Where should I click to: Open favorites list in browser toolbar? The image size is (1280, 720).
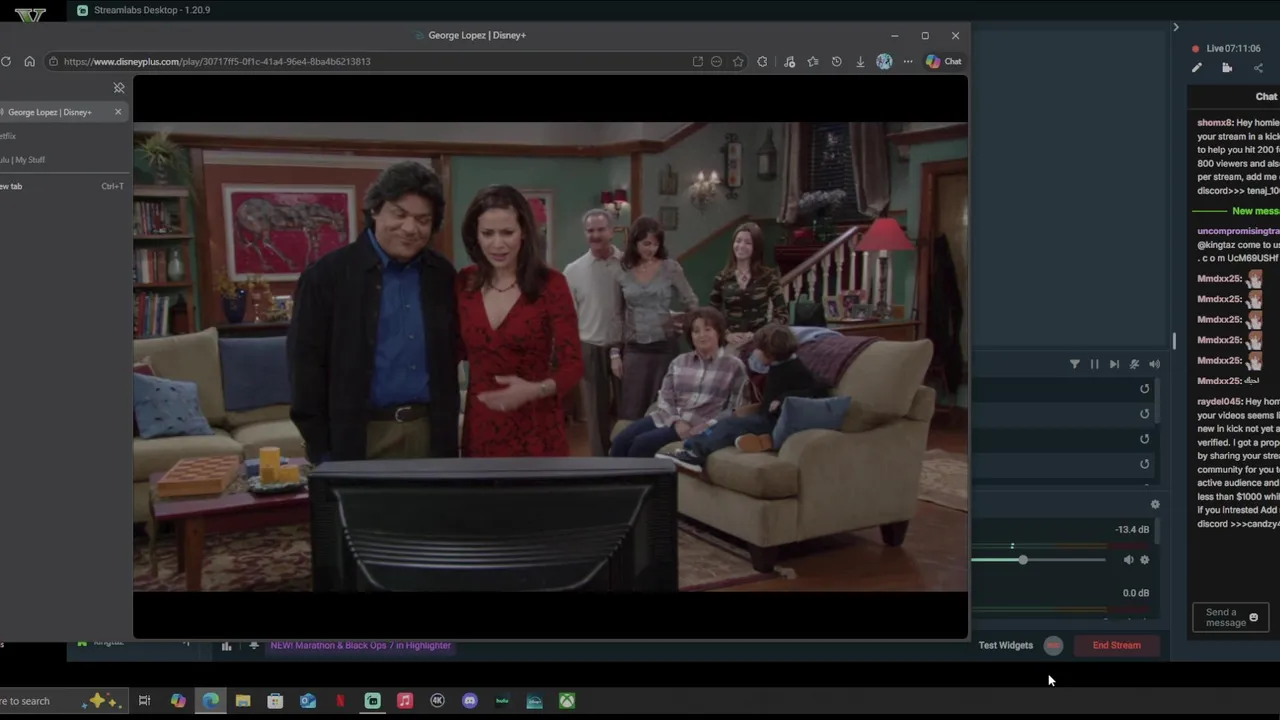813,61
